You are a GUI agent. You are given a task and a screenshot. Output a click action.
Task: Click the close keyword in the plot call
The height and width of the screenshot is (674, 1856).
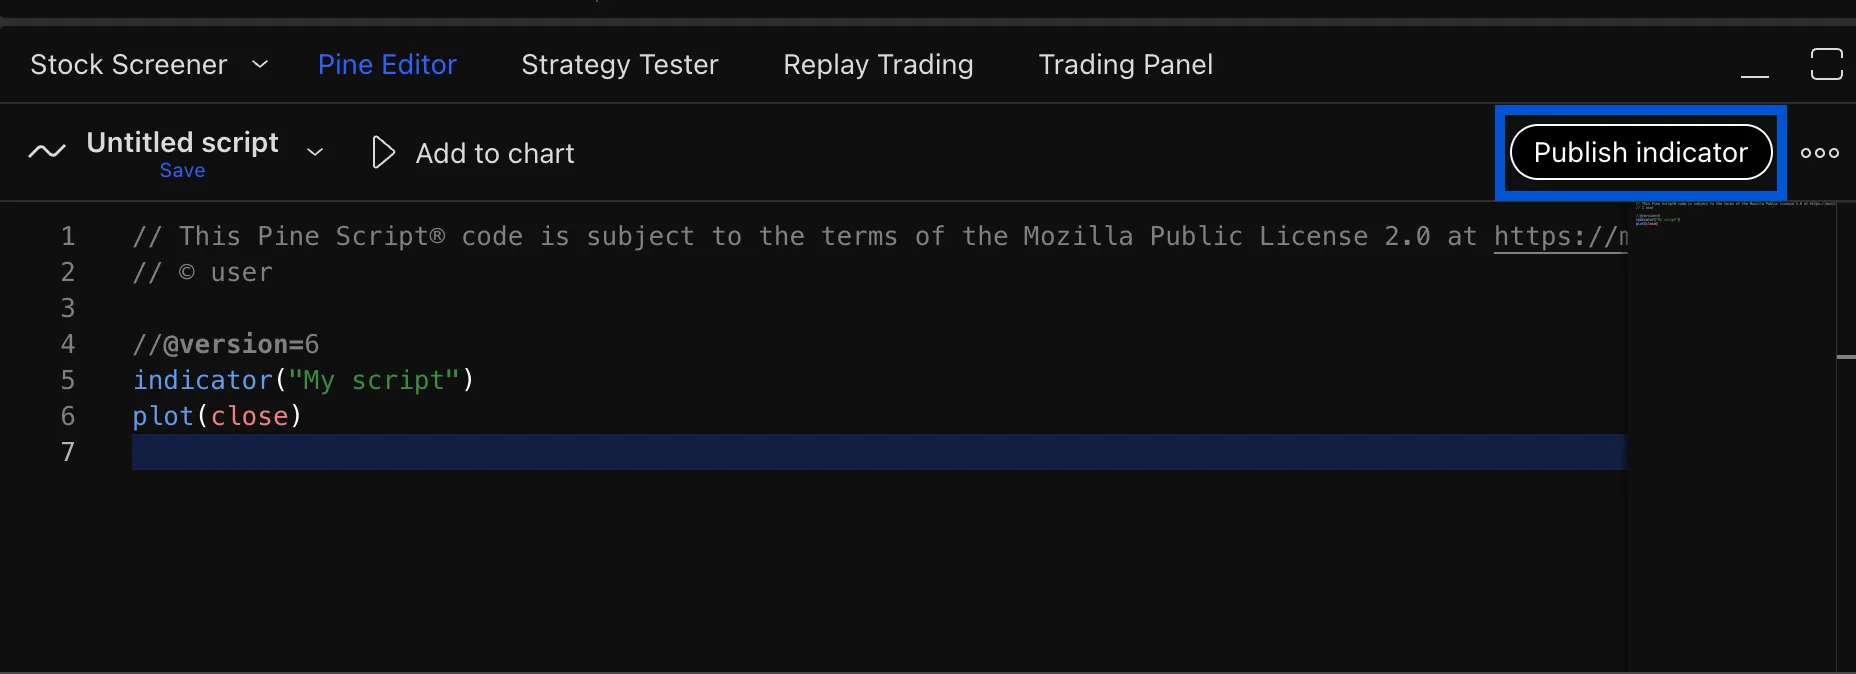tap(249, 416)
